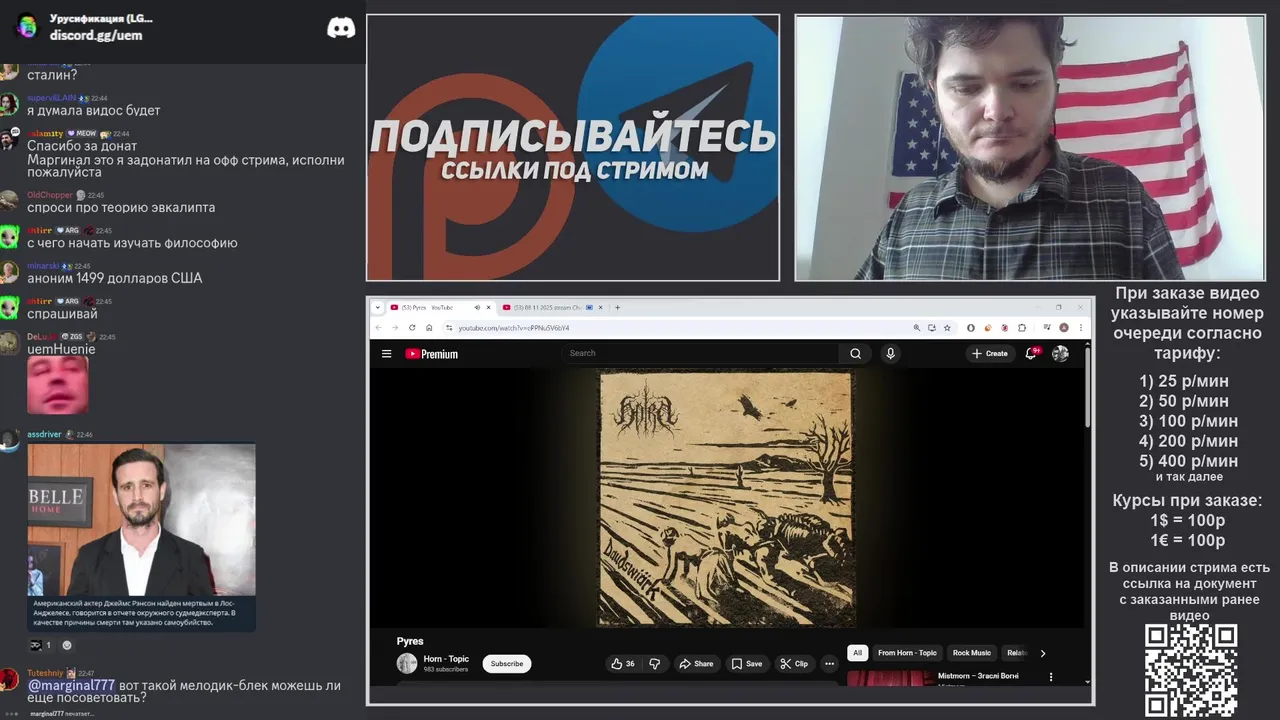Select the Rock Music chip

point(972,653)
